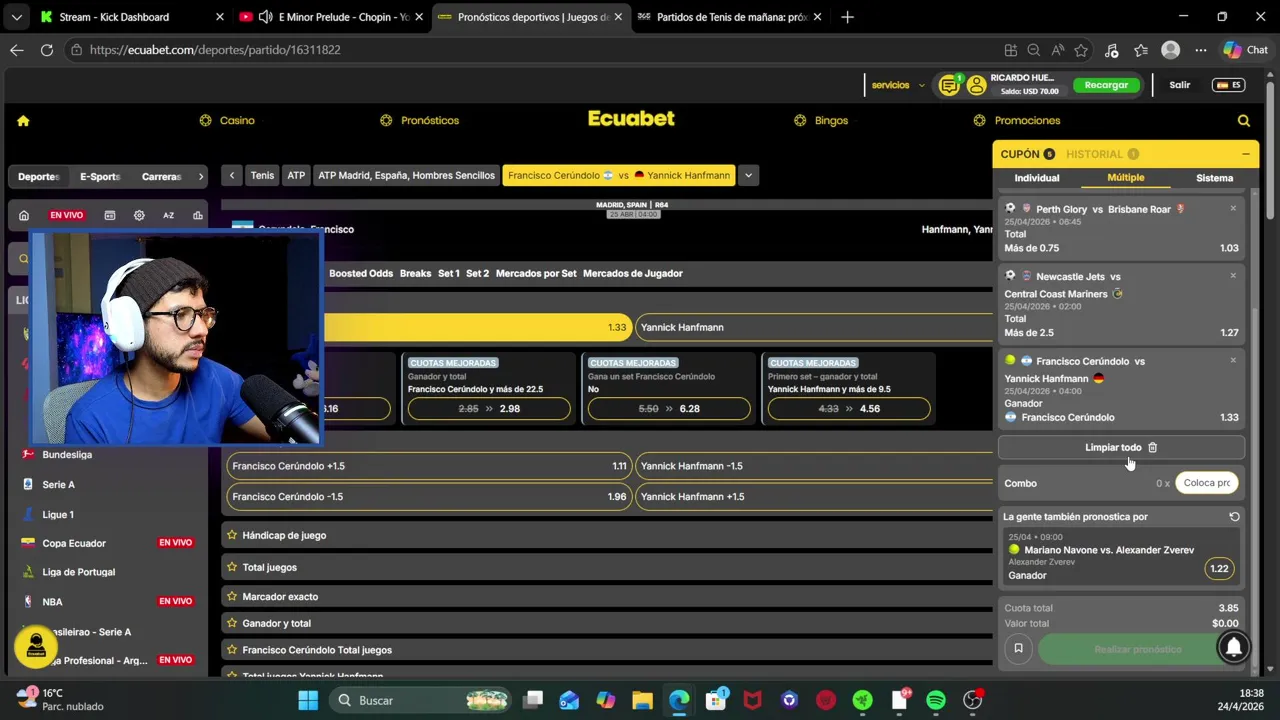
Task: Go to Ecuabet home via house icon
Action: pos(23,120)
